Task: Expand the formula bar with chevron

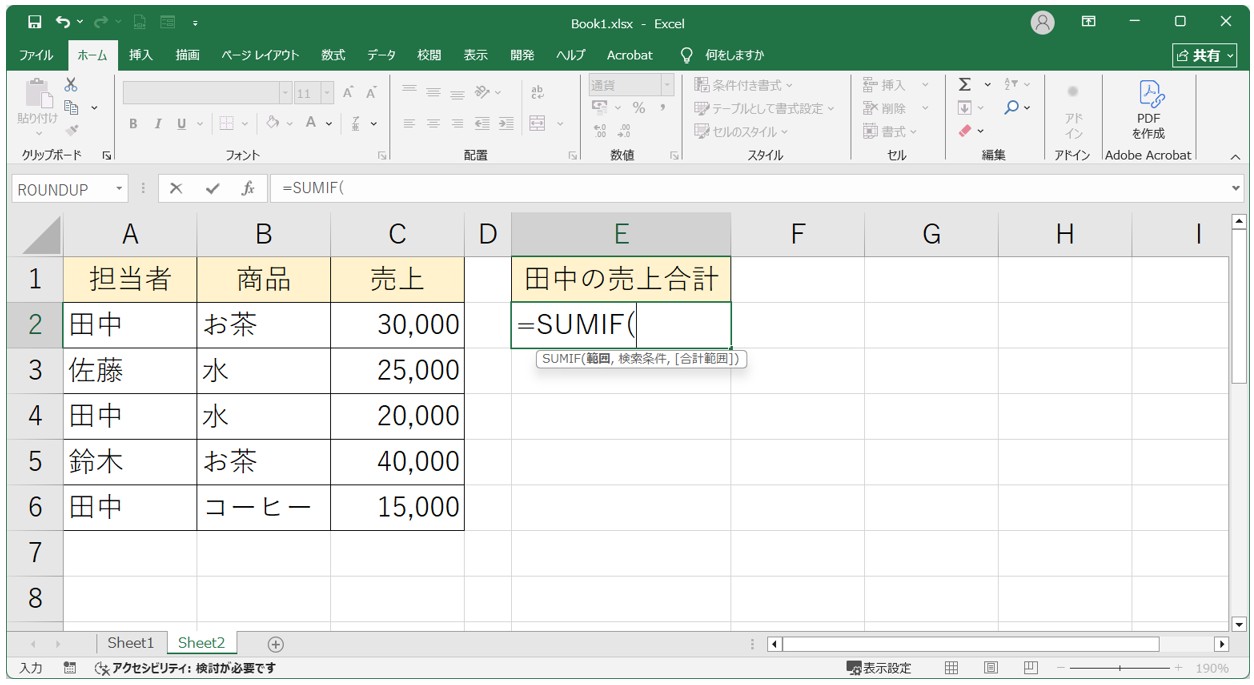Action: click(x=1237, y=188)
